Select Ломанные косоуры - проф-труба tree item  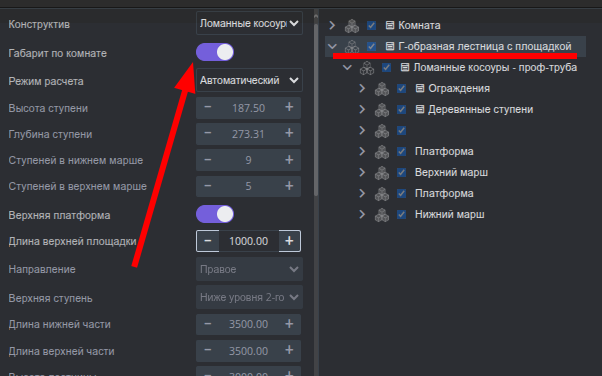tap(495, 68)
